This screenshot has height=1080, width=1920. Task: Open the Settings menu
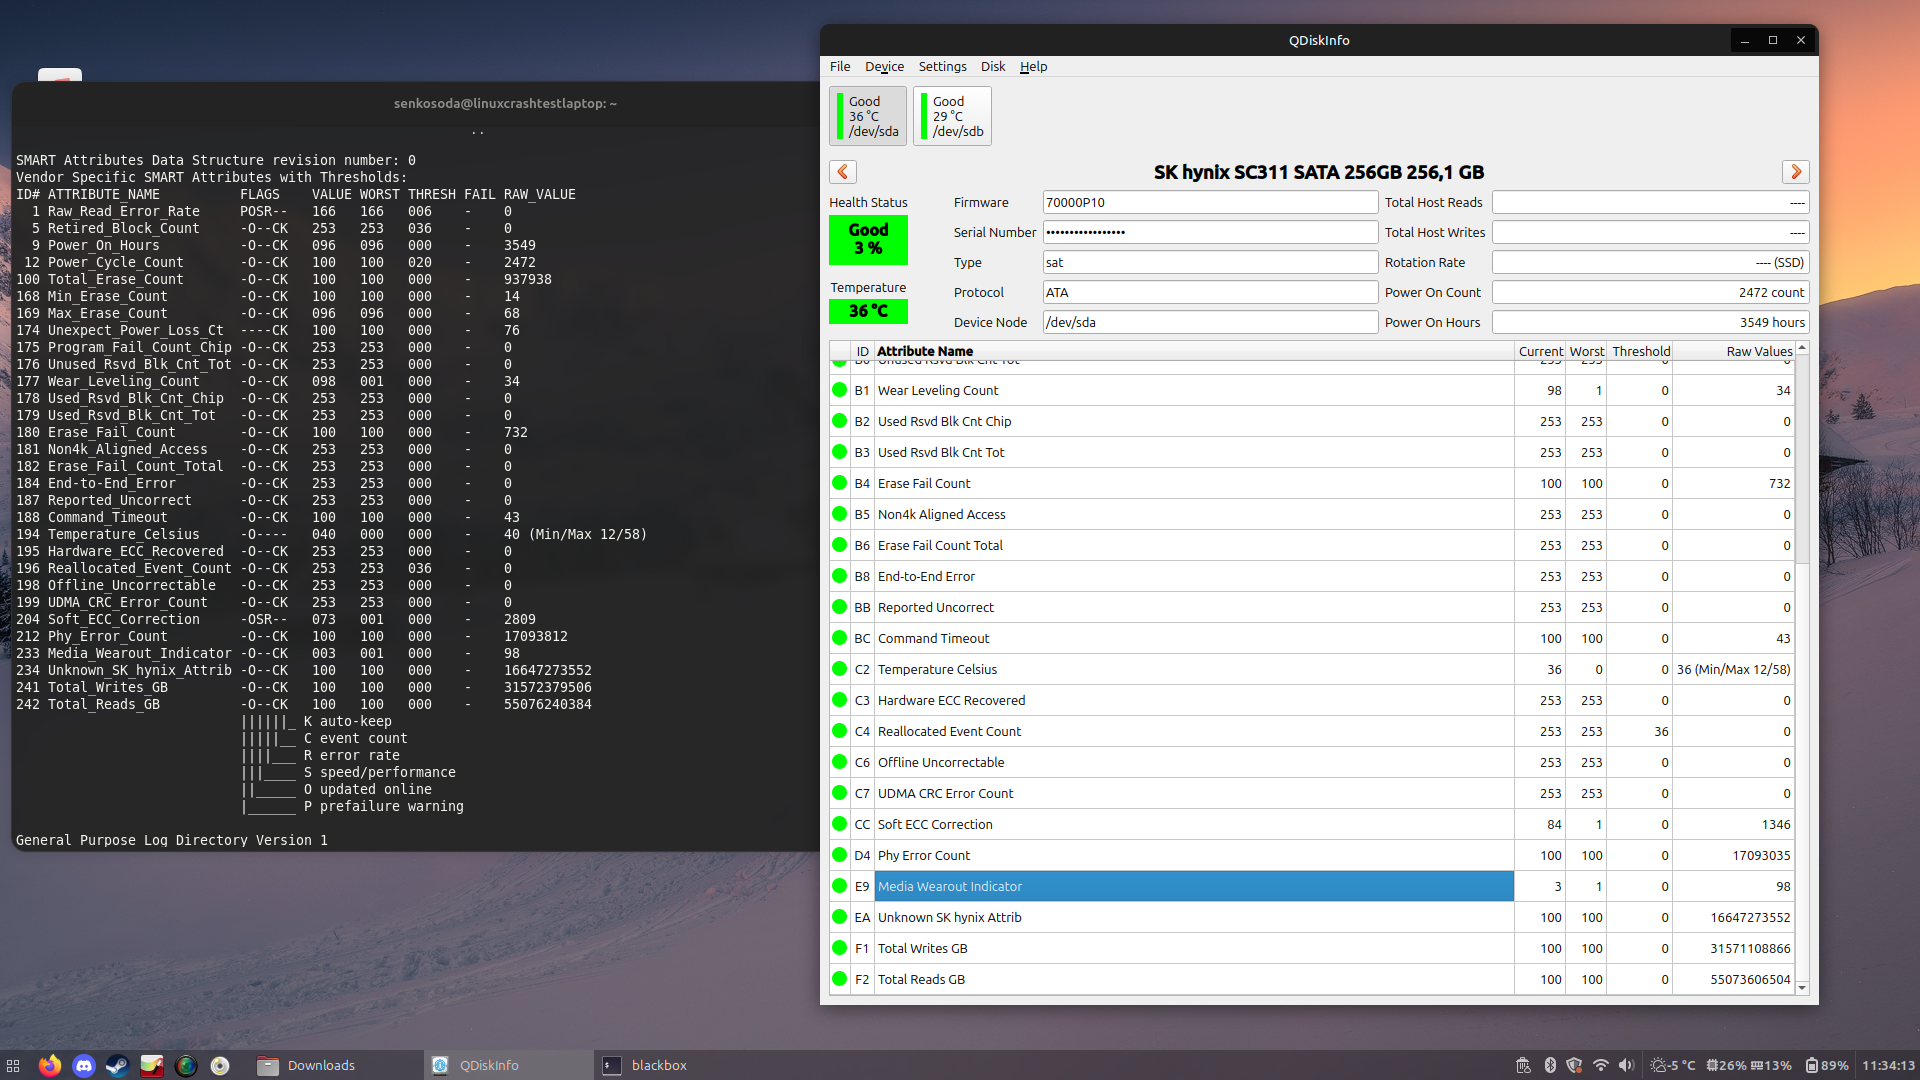(x=942, y=66)
